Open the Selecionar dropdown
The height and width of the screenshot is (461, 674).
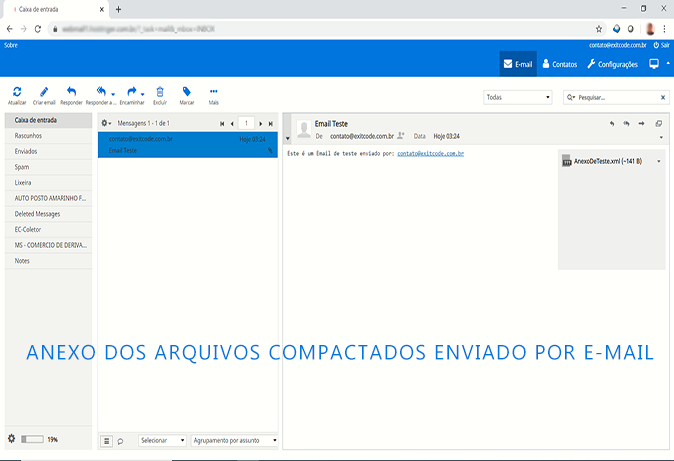click(162, 440)
